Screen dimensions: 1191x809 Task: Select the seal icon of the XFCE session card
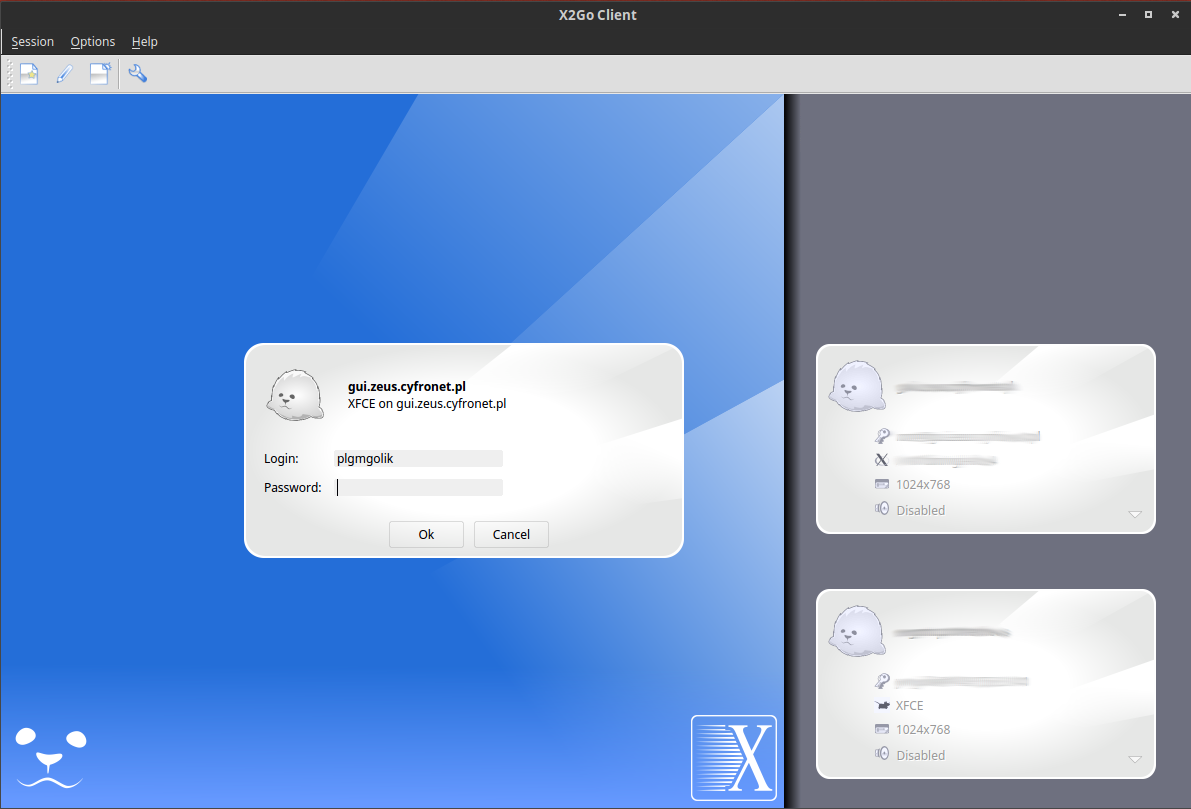(858, 631)
